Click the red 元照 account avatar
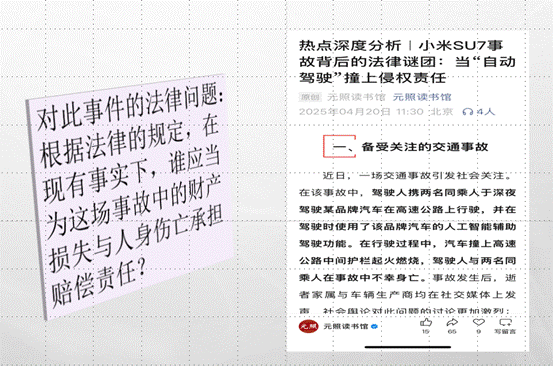Viewport: 553px width, 366px height. pos(309,327)
